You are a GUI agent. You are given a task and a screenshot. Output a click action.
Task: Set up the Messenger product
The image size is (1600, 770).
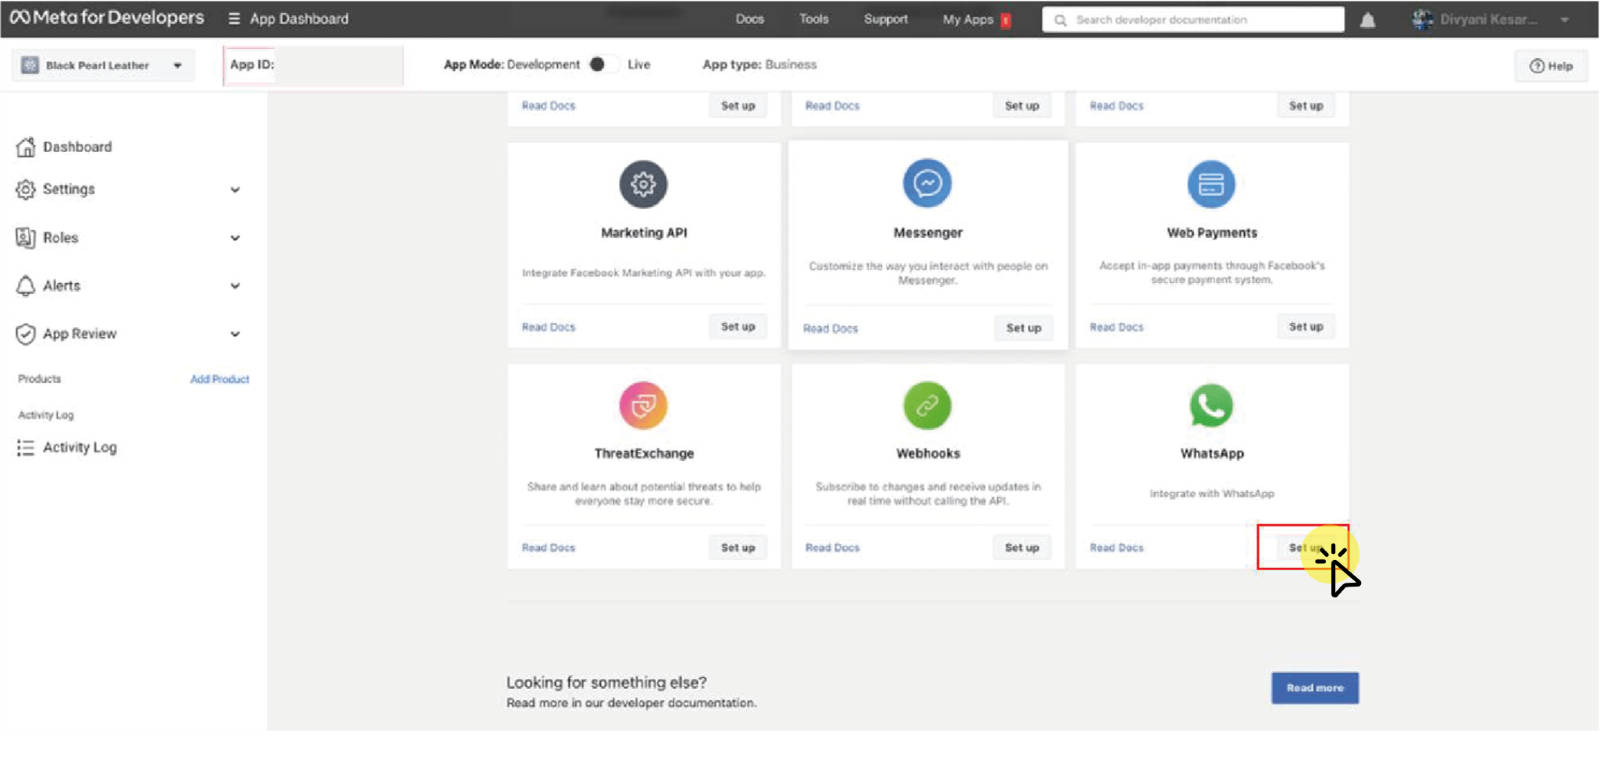point(1023,328)
